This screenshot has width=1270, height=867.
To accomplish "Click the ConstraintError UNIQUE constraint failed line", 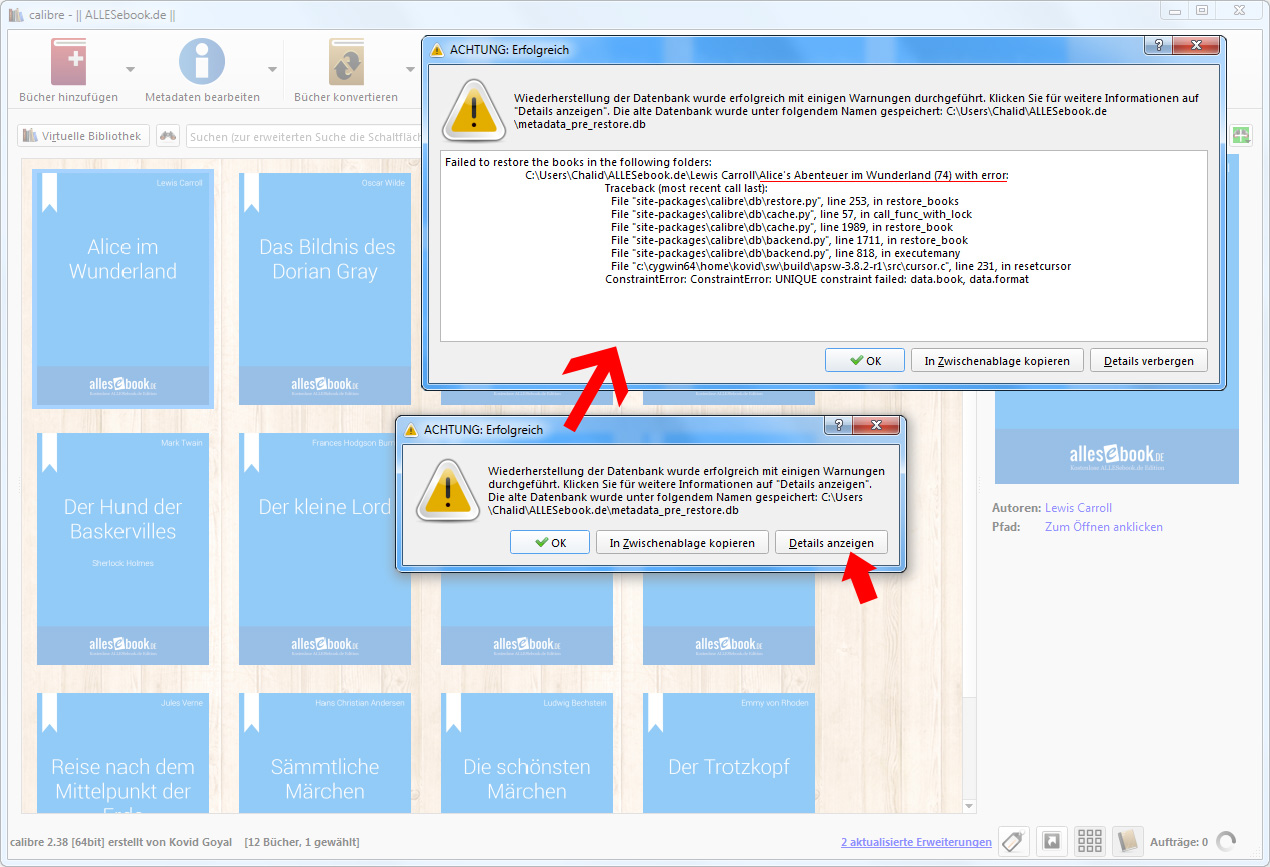I will coord(817,279).
